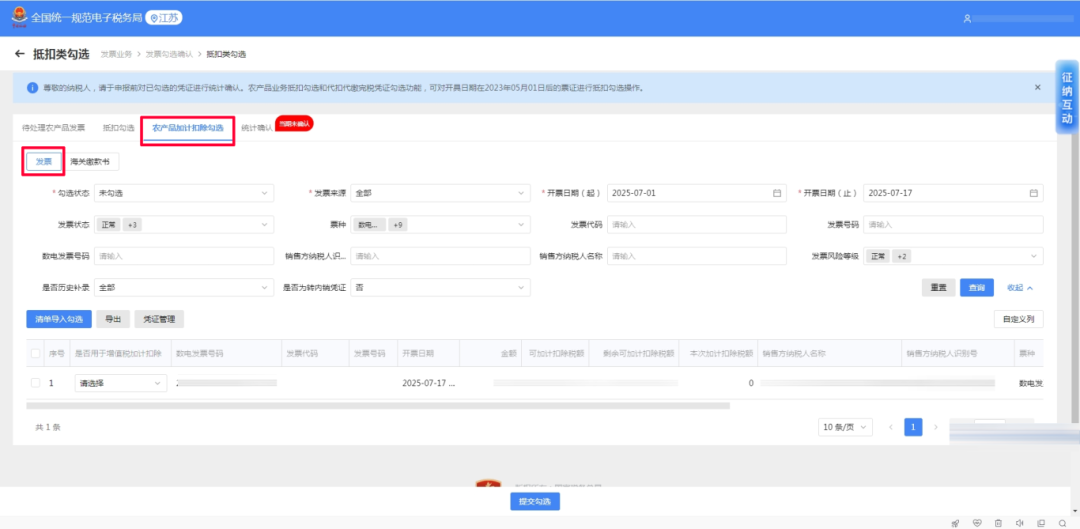Expand the 发票风险等级 dropdown

click(953, 256)
